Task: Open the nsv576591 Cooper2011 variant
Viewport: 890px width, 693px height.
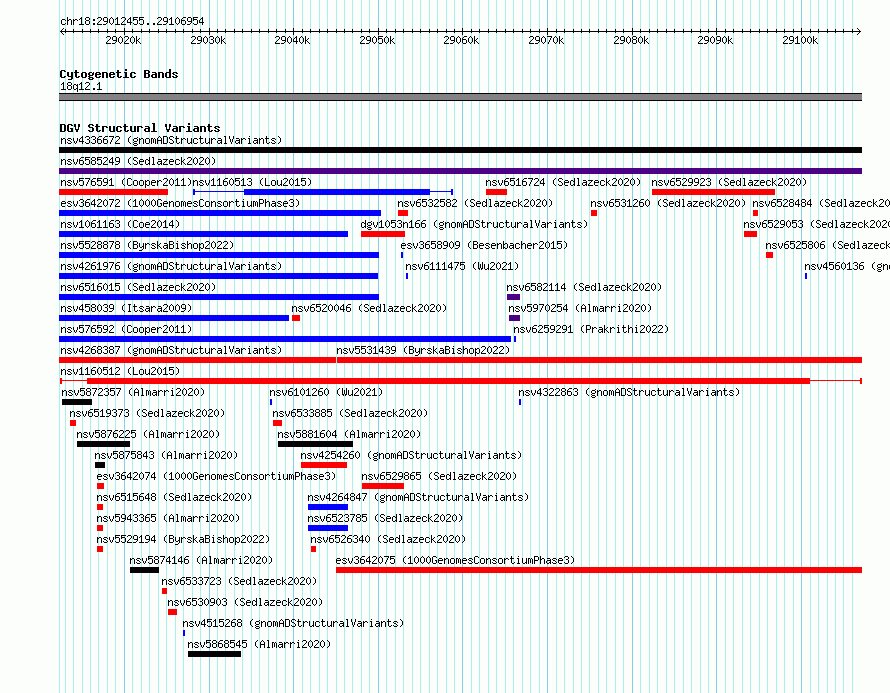Action: coord(126,182)
